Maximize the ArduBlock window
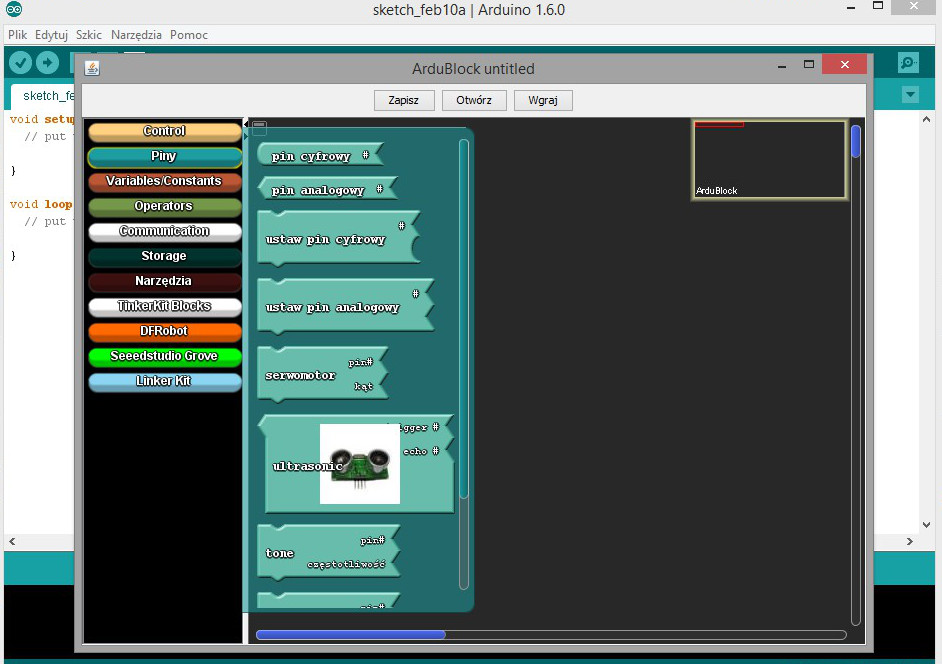 coord(809,64)
